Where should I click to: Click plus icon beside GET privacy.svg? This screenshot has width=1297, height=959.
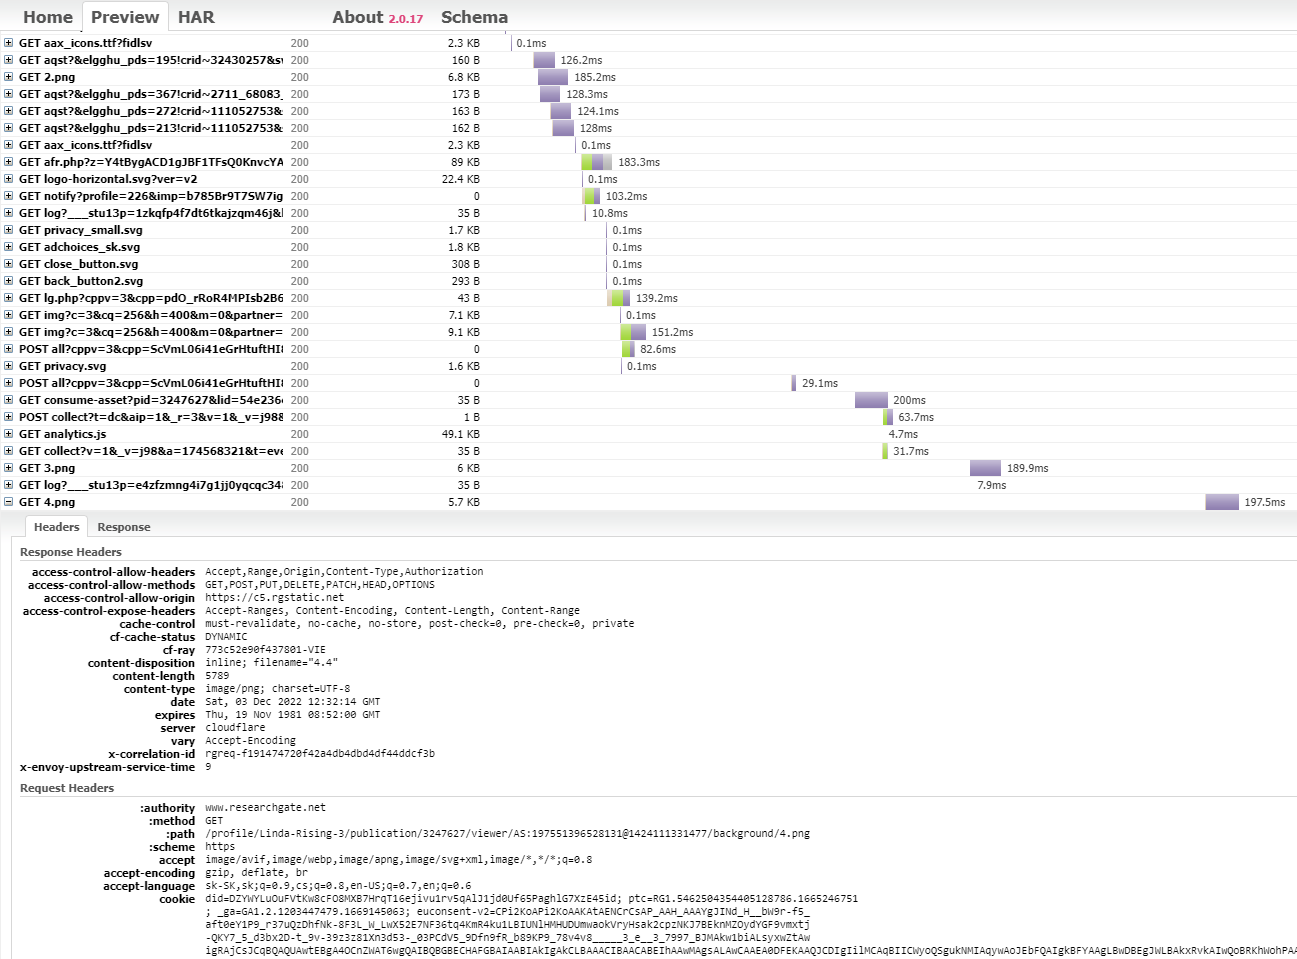coord(9,366)
